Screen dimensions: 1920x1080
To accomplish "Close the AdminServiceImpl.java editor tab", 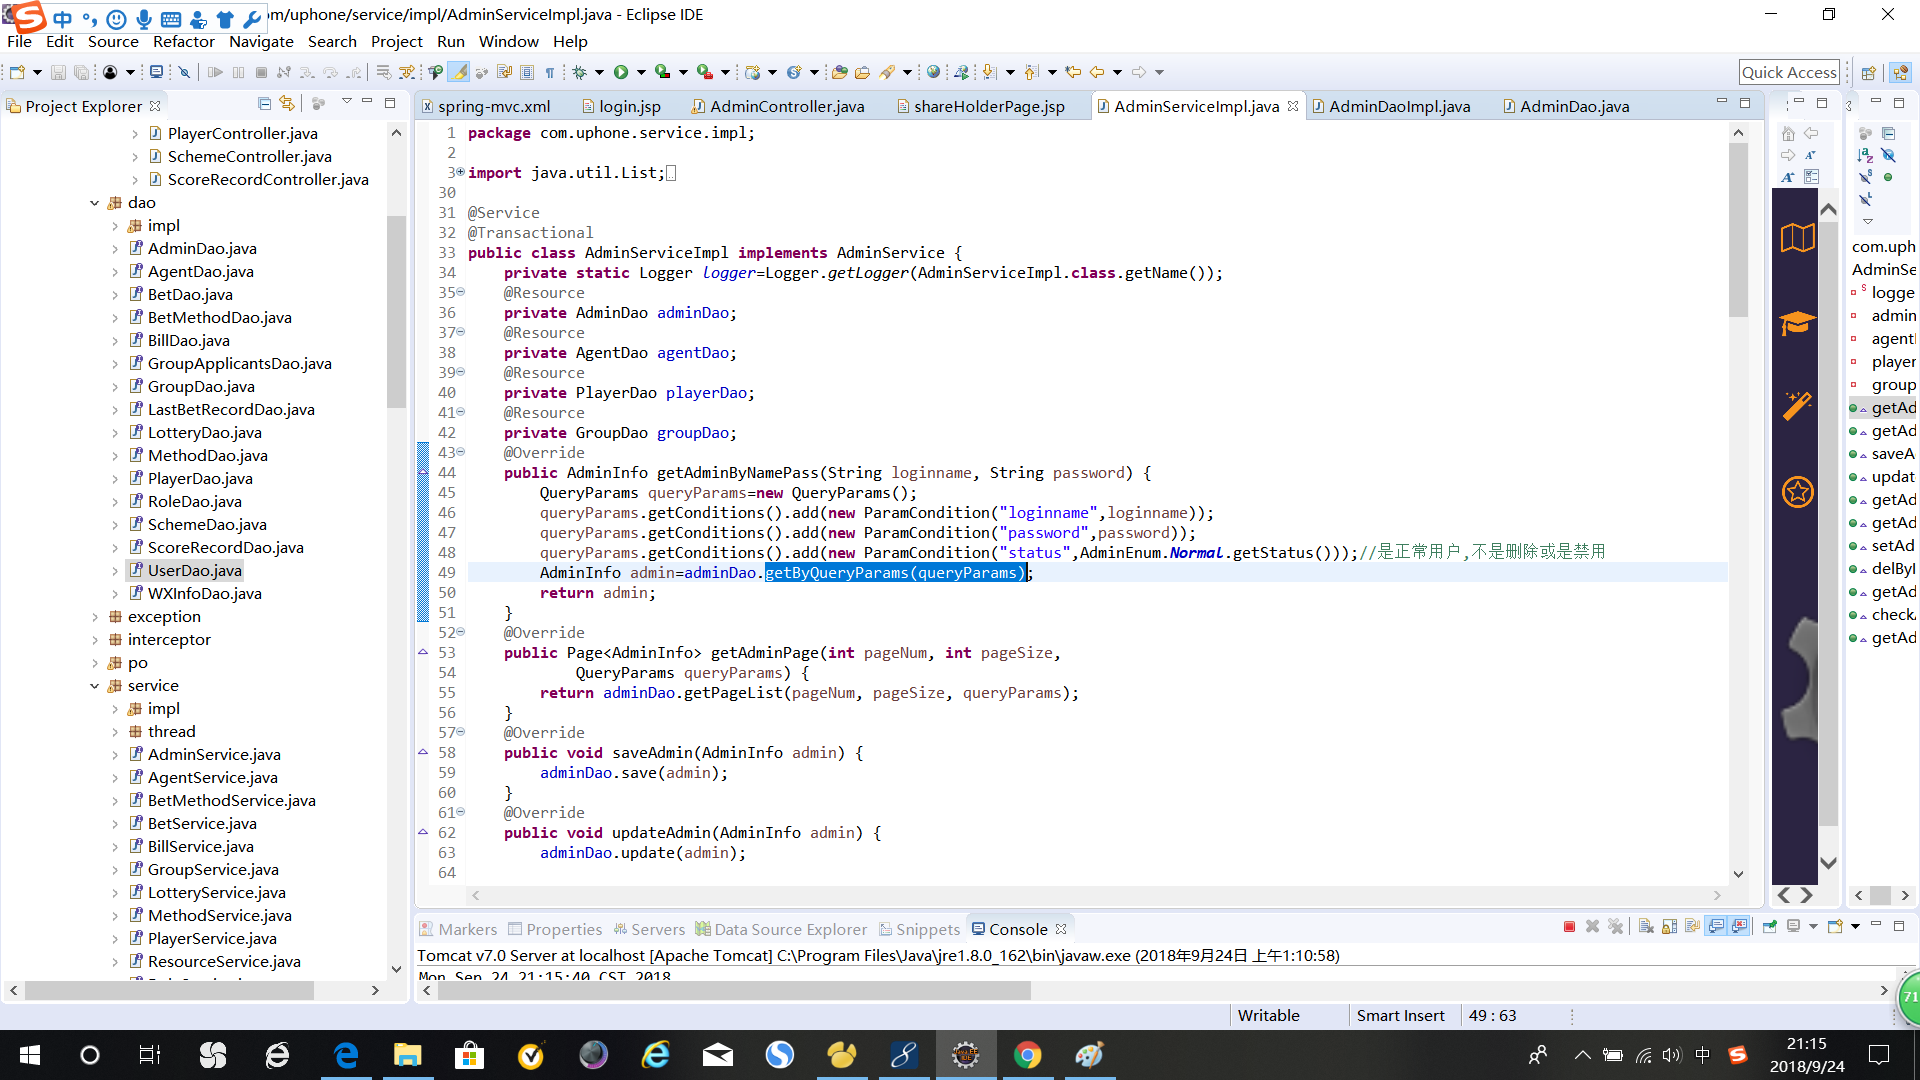I will click(1293, 105).
